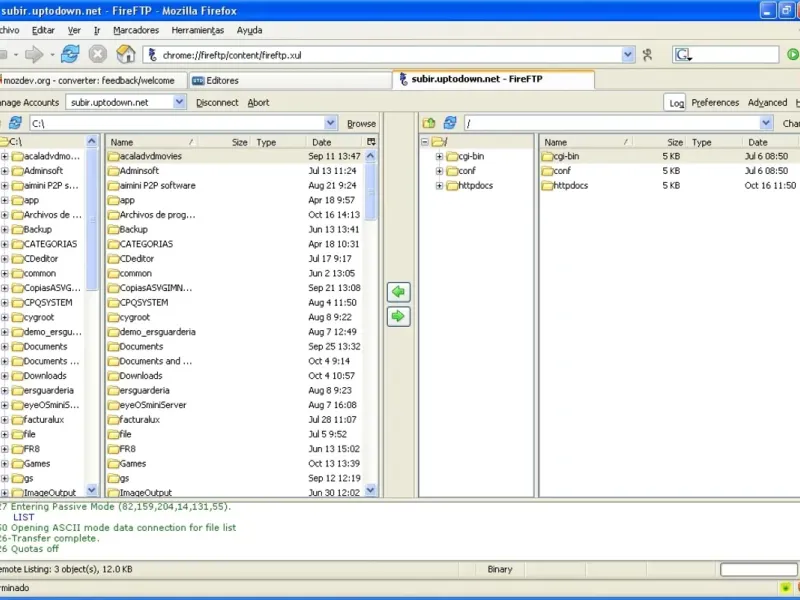Click the root folder icon in remote tree

[x=438, y=141]
